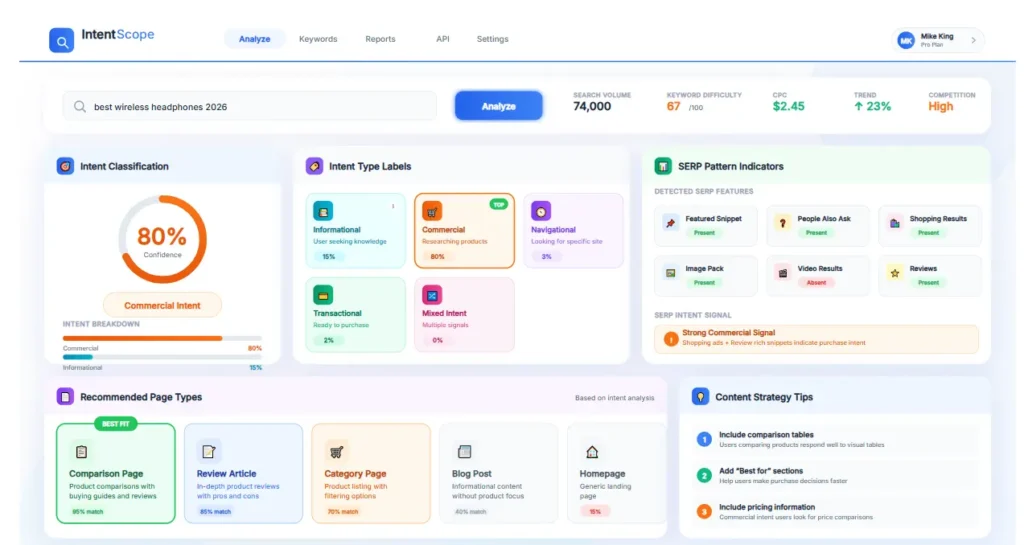Select the Blog Post card

pyautogui.click(x=498, y=473)
